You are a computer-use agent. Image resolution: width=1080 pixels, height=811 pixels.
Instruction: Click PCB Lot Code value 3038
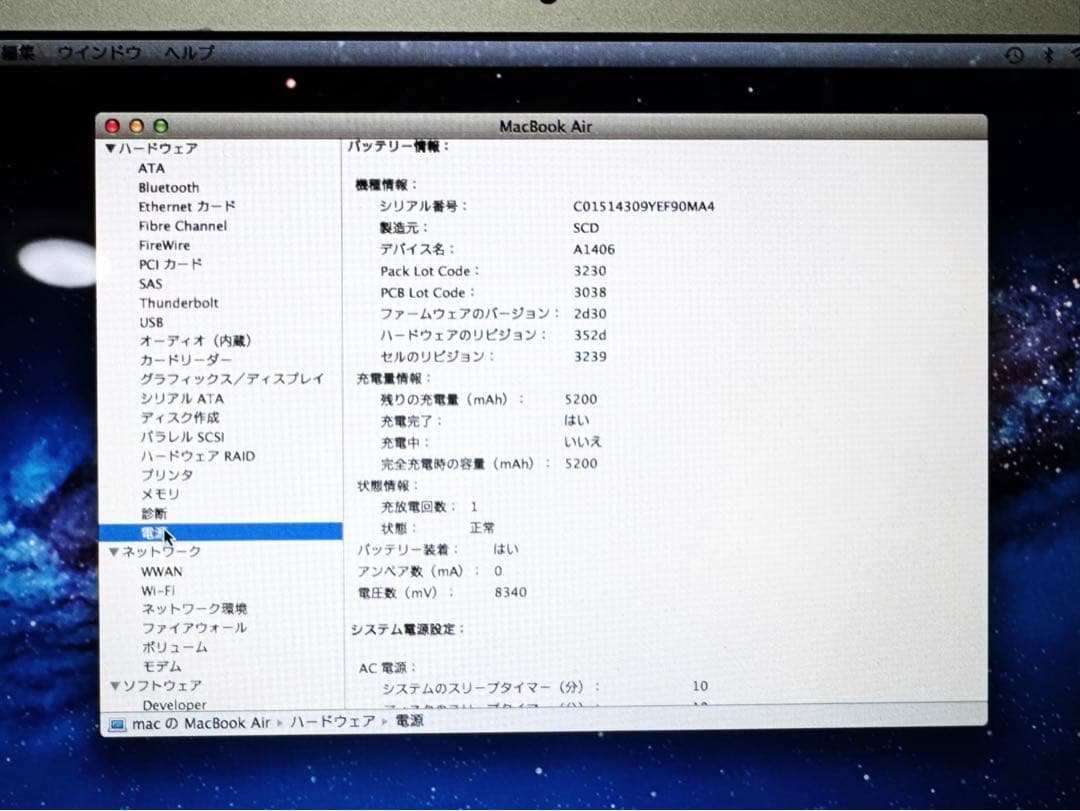(590, 292)
